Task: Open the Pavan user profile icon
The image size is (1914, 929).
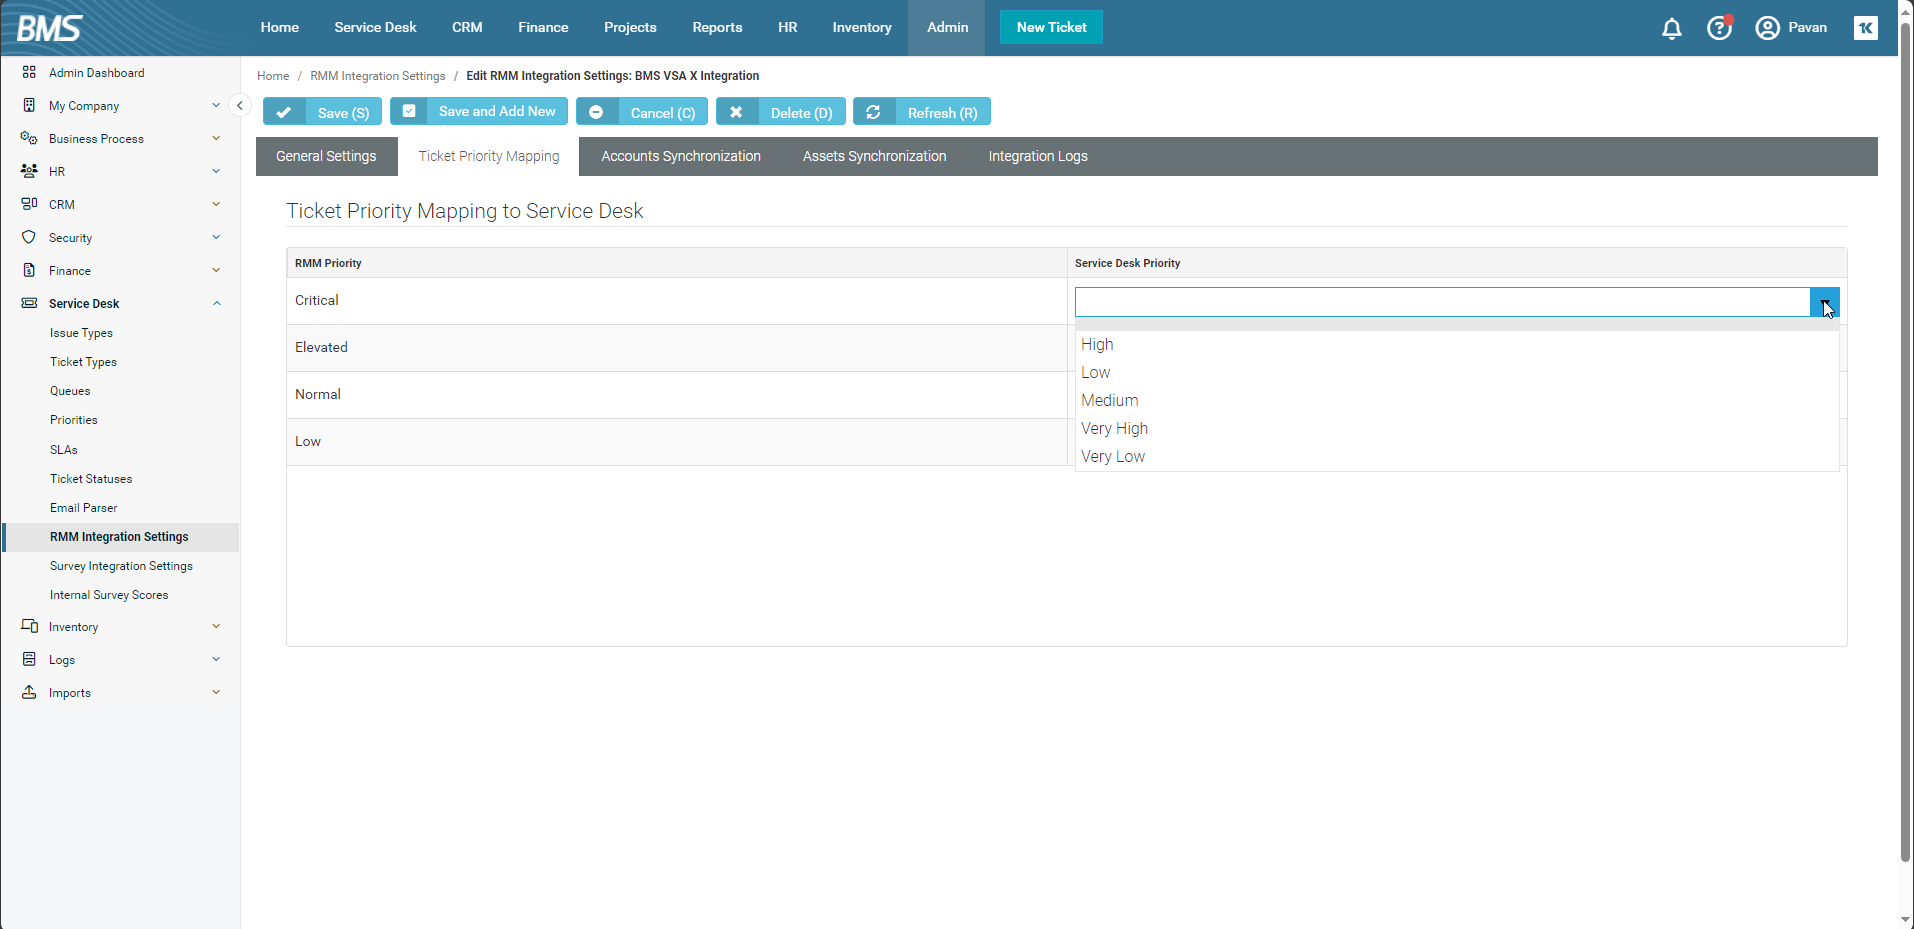Action: (1767, 28)
